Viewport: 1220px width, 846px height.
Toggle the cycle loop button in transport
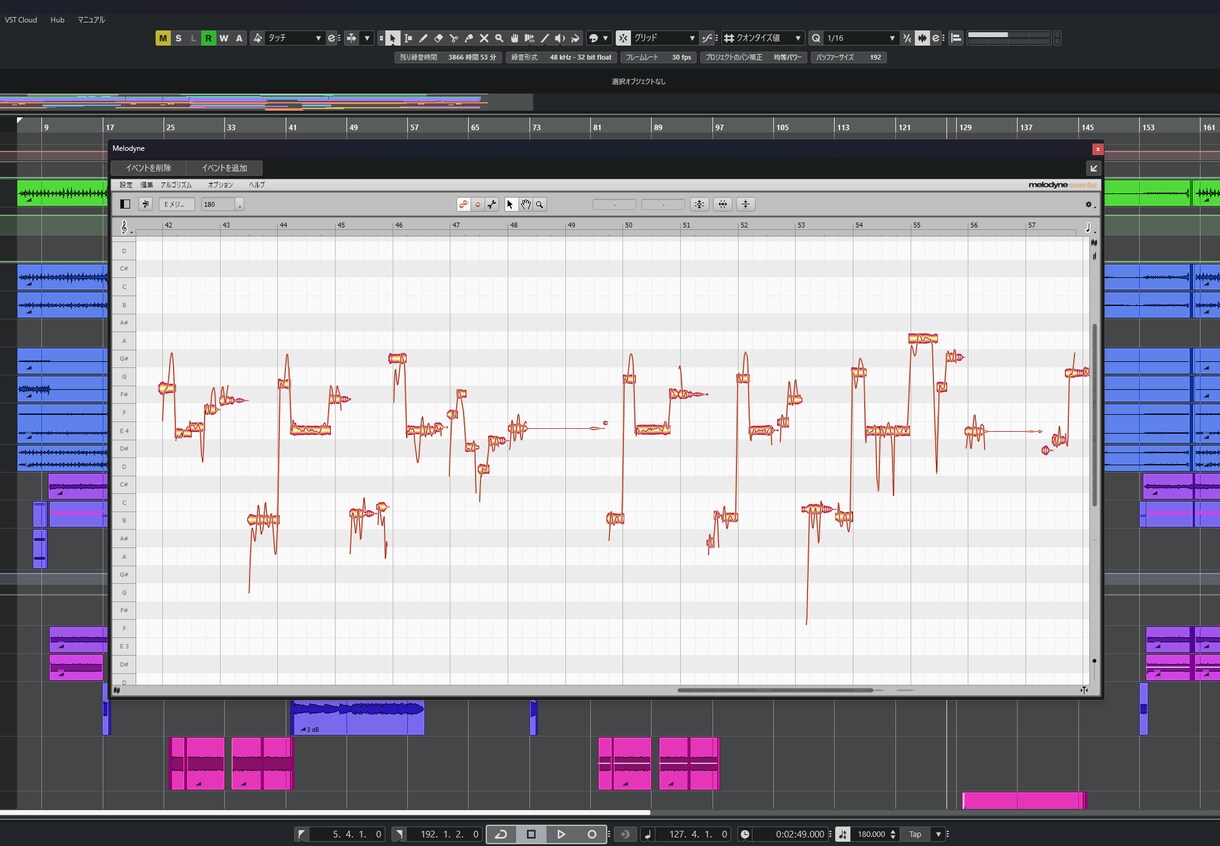pos(501,834)
